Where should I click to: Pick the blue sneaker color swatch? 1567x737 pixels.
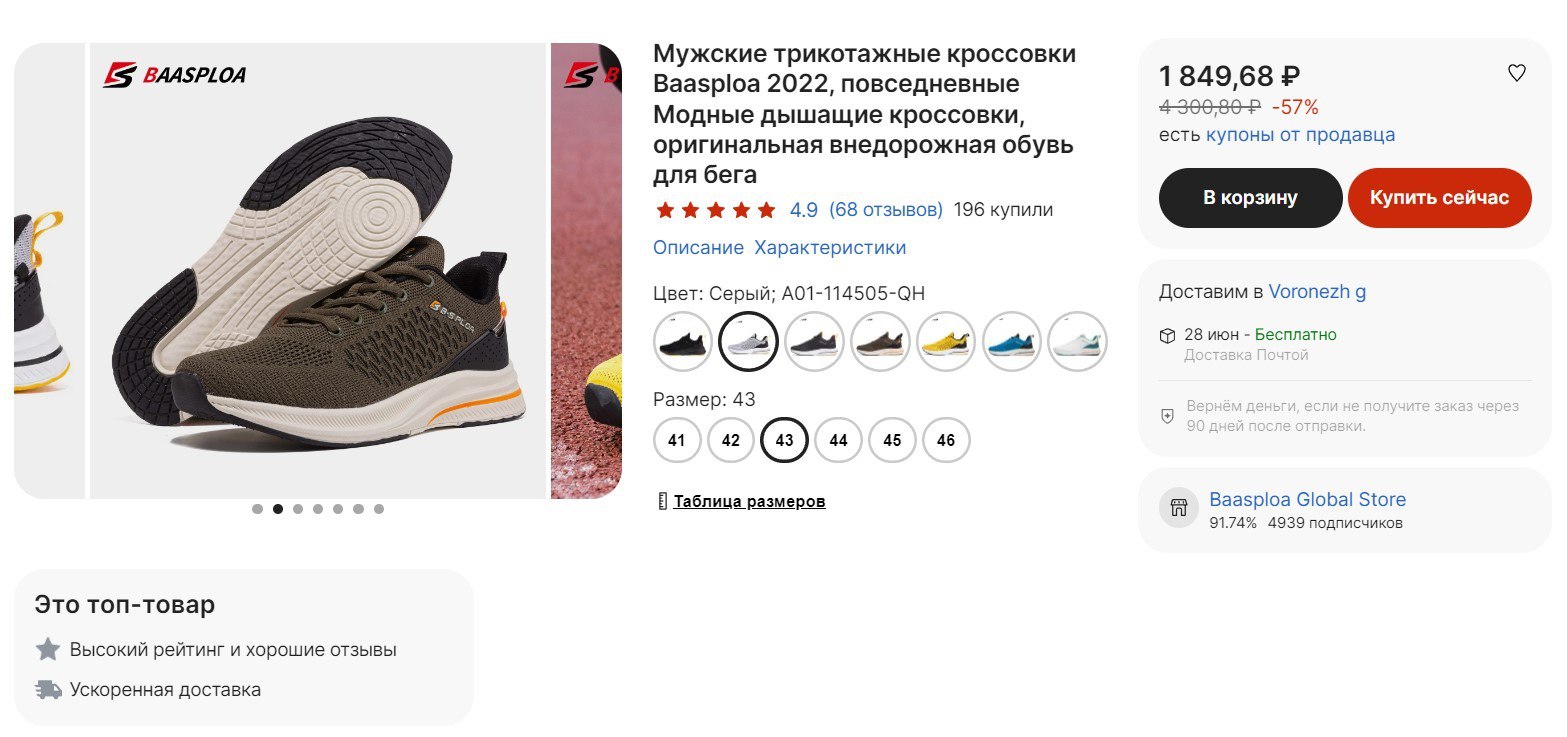tap(1011, 342)
